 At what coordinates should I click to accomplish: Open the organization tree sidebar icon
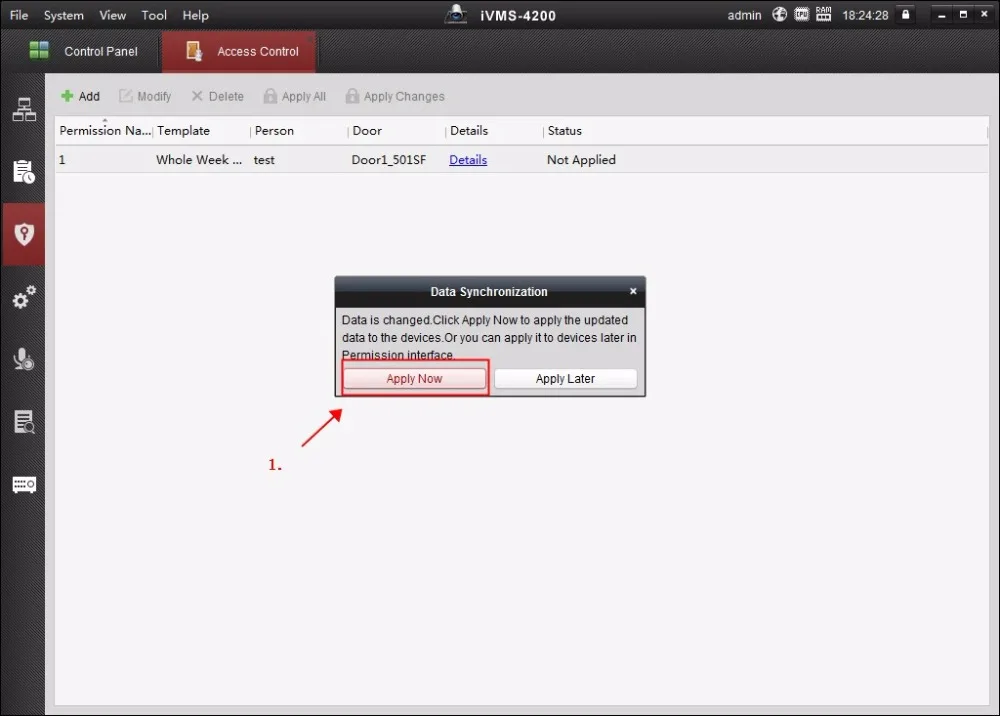coord(24,110)
